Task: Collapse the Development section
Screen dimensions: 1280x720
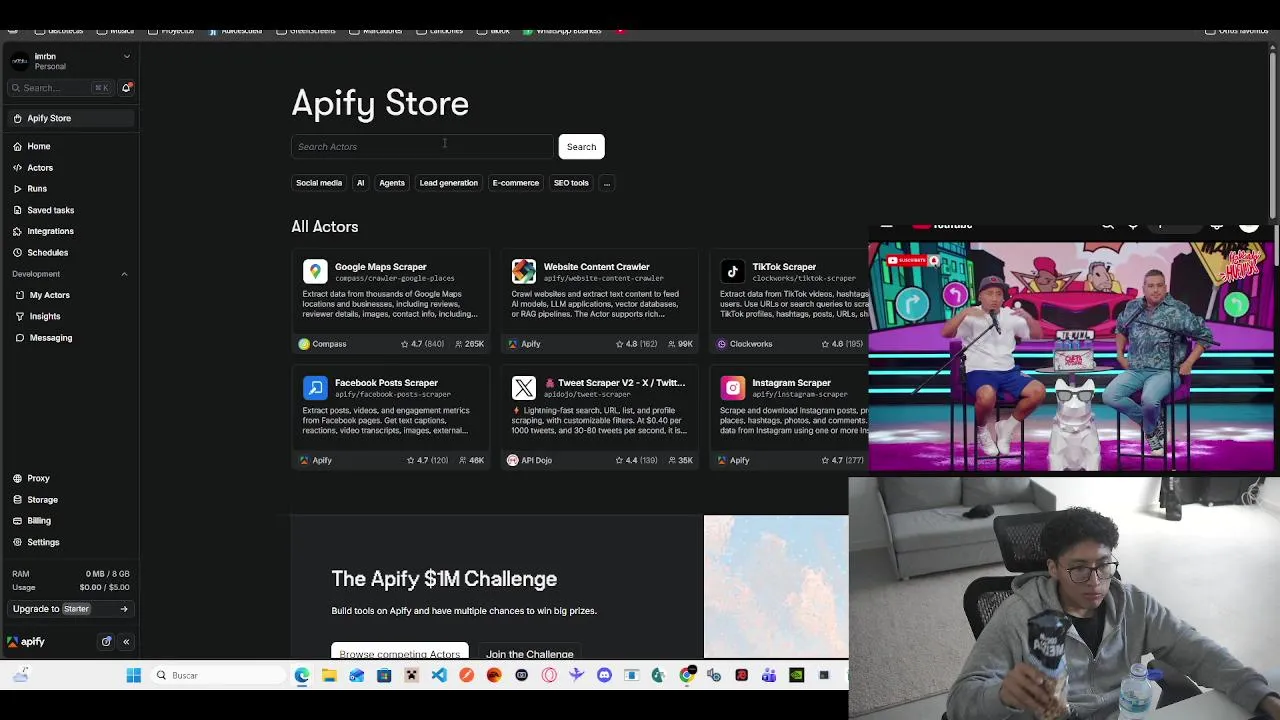Action: pos(124,274)
